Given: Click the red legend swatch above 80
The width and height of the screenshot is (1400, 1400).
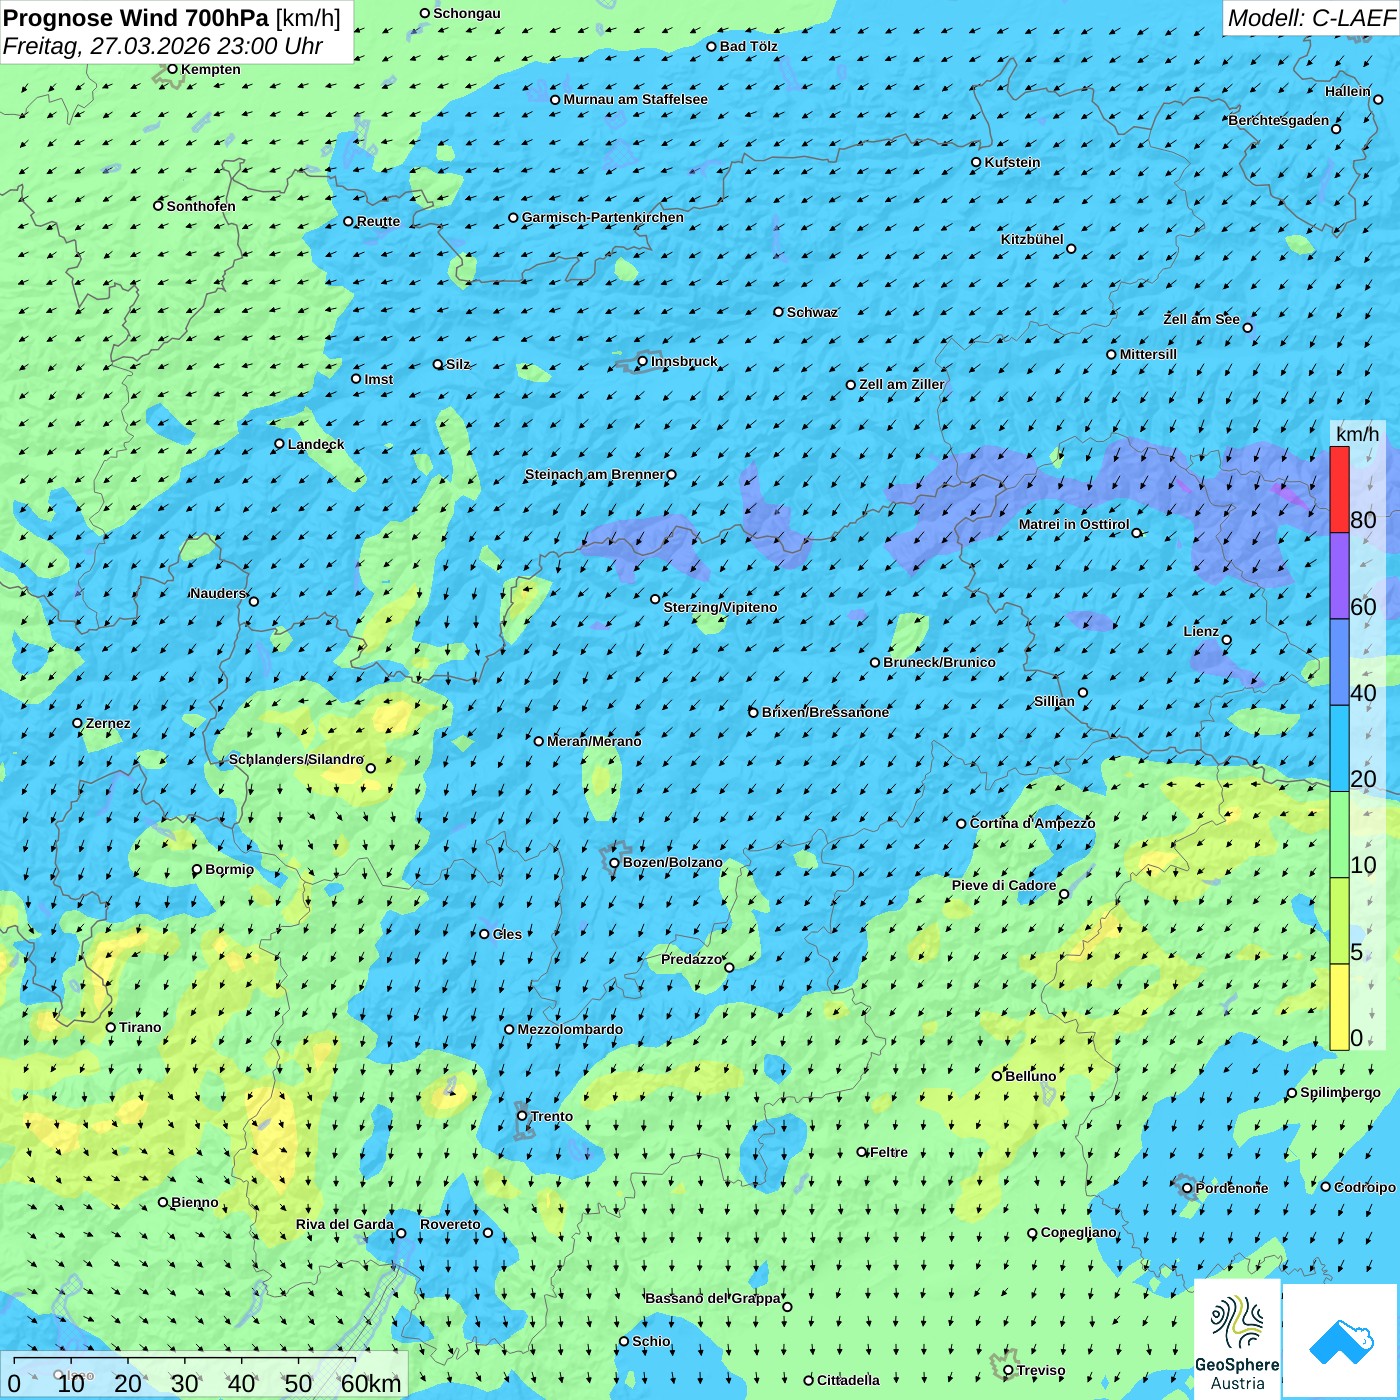Looking at the screenshot, I should pos(1339,490).
